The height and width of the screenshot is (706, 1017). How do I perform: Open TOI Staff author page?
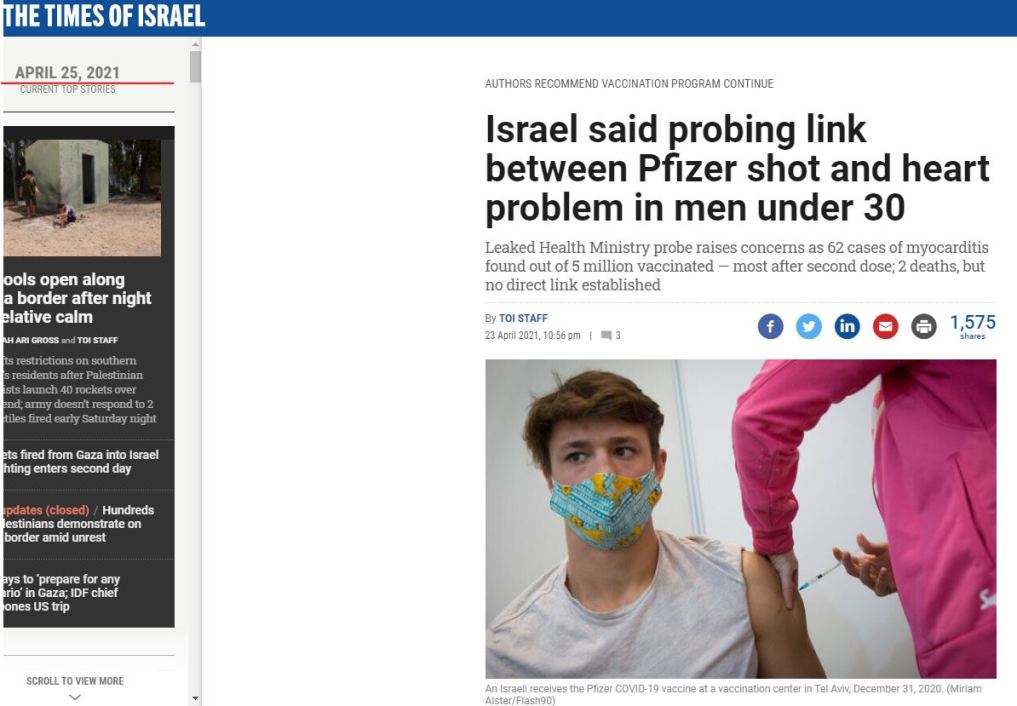click(x=523, y=318)
